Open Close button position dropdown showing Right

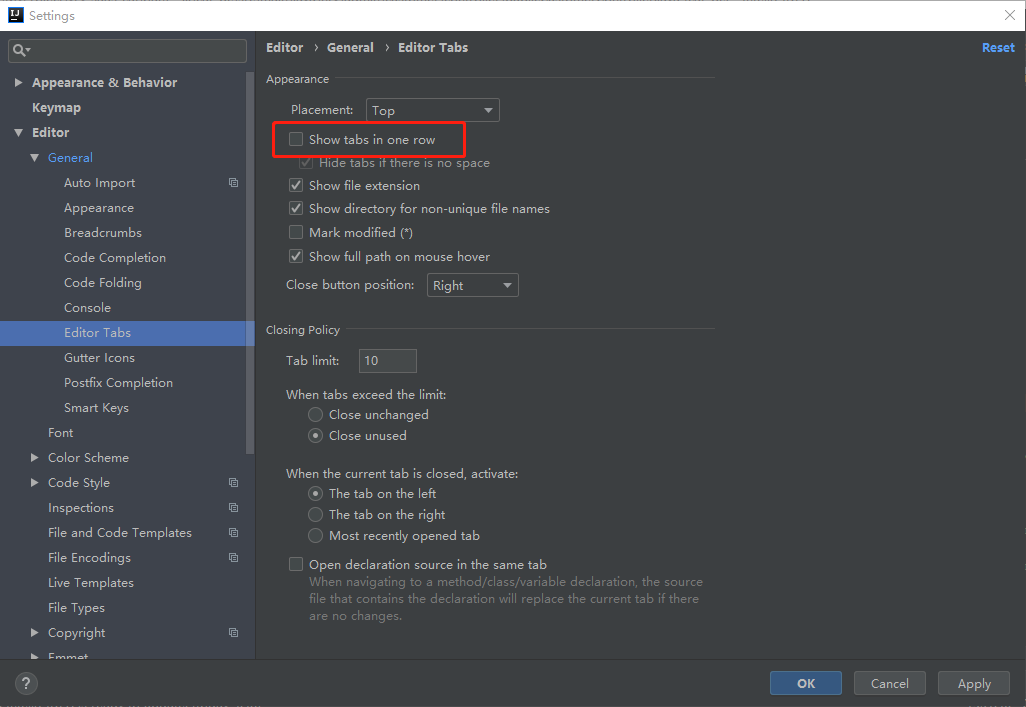[x=472, y=285]
